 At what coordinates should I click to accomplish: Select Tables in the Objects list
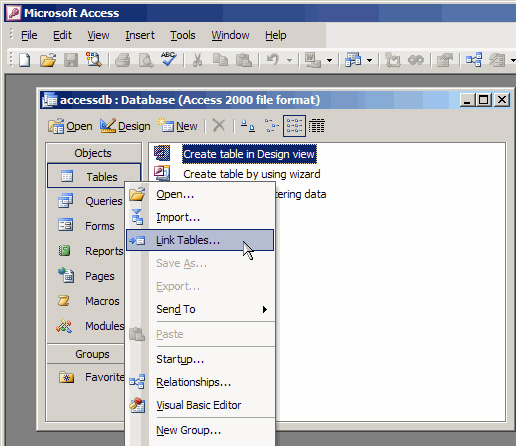[94, 176]
